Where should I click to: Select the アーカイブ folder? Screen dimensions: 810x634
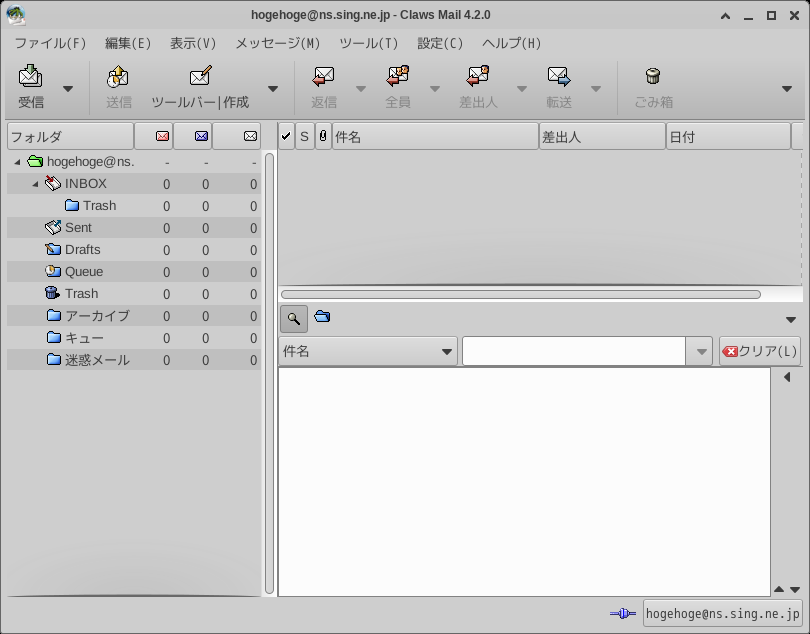[134, 316]
